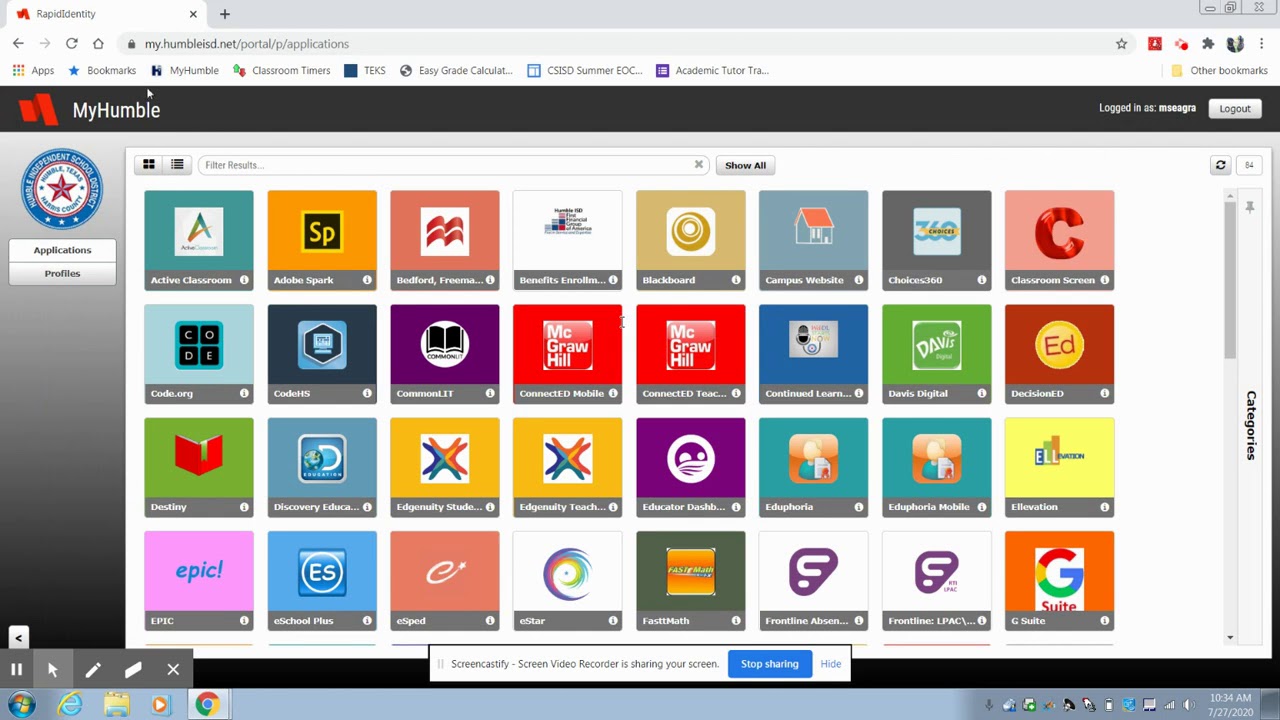Open Edgenuity Student app
Viewport: 1280px width, 720px height.
[444, 467]
